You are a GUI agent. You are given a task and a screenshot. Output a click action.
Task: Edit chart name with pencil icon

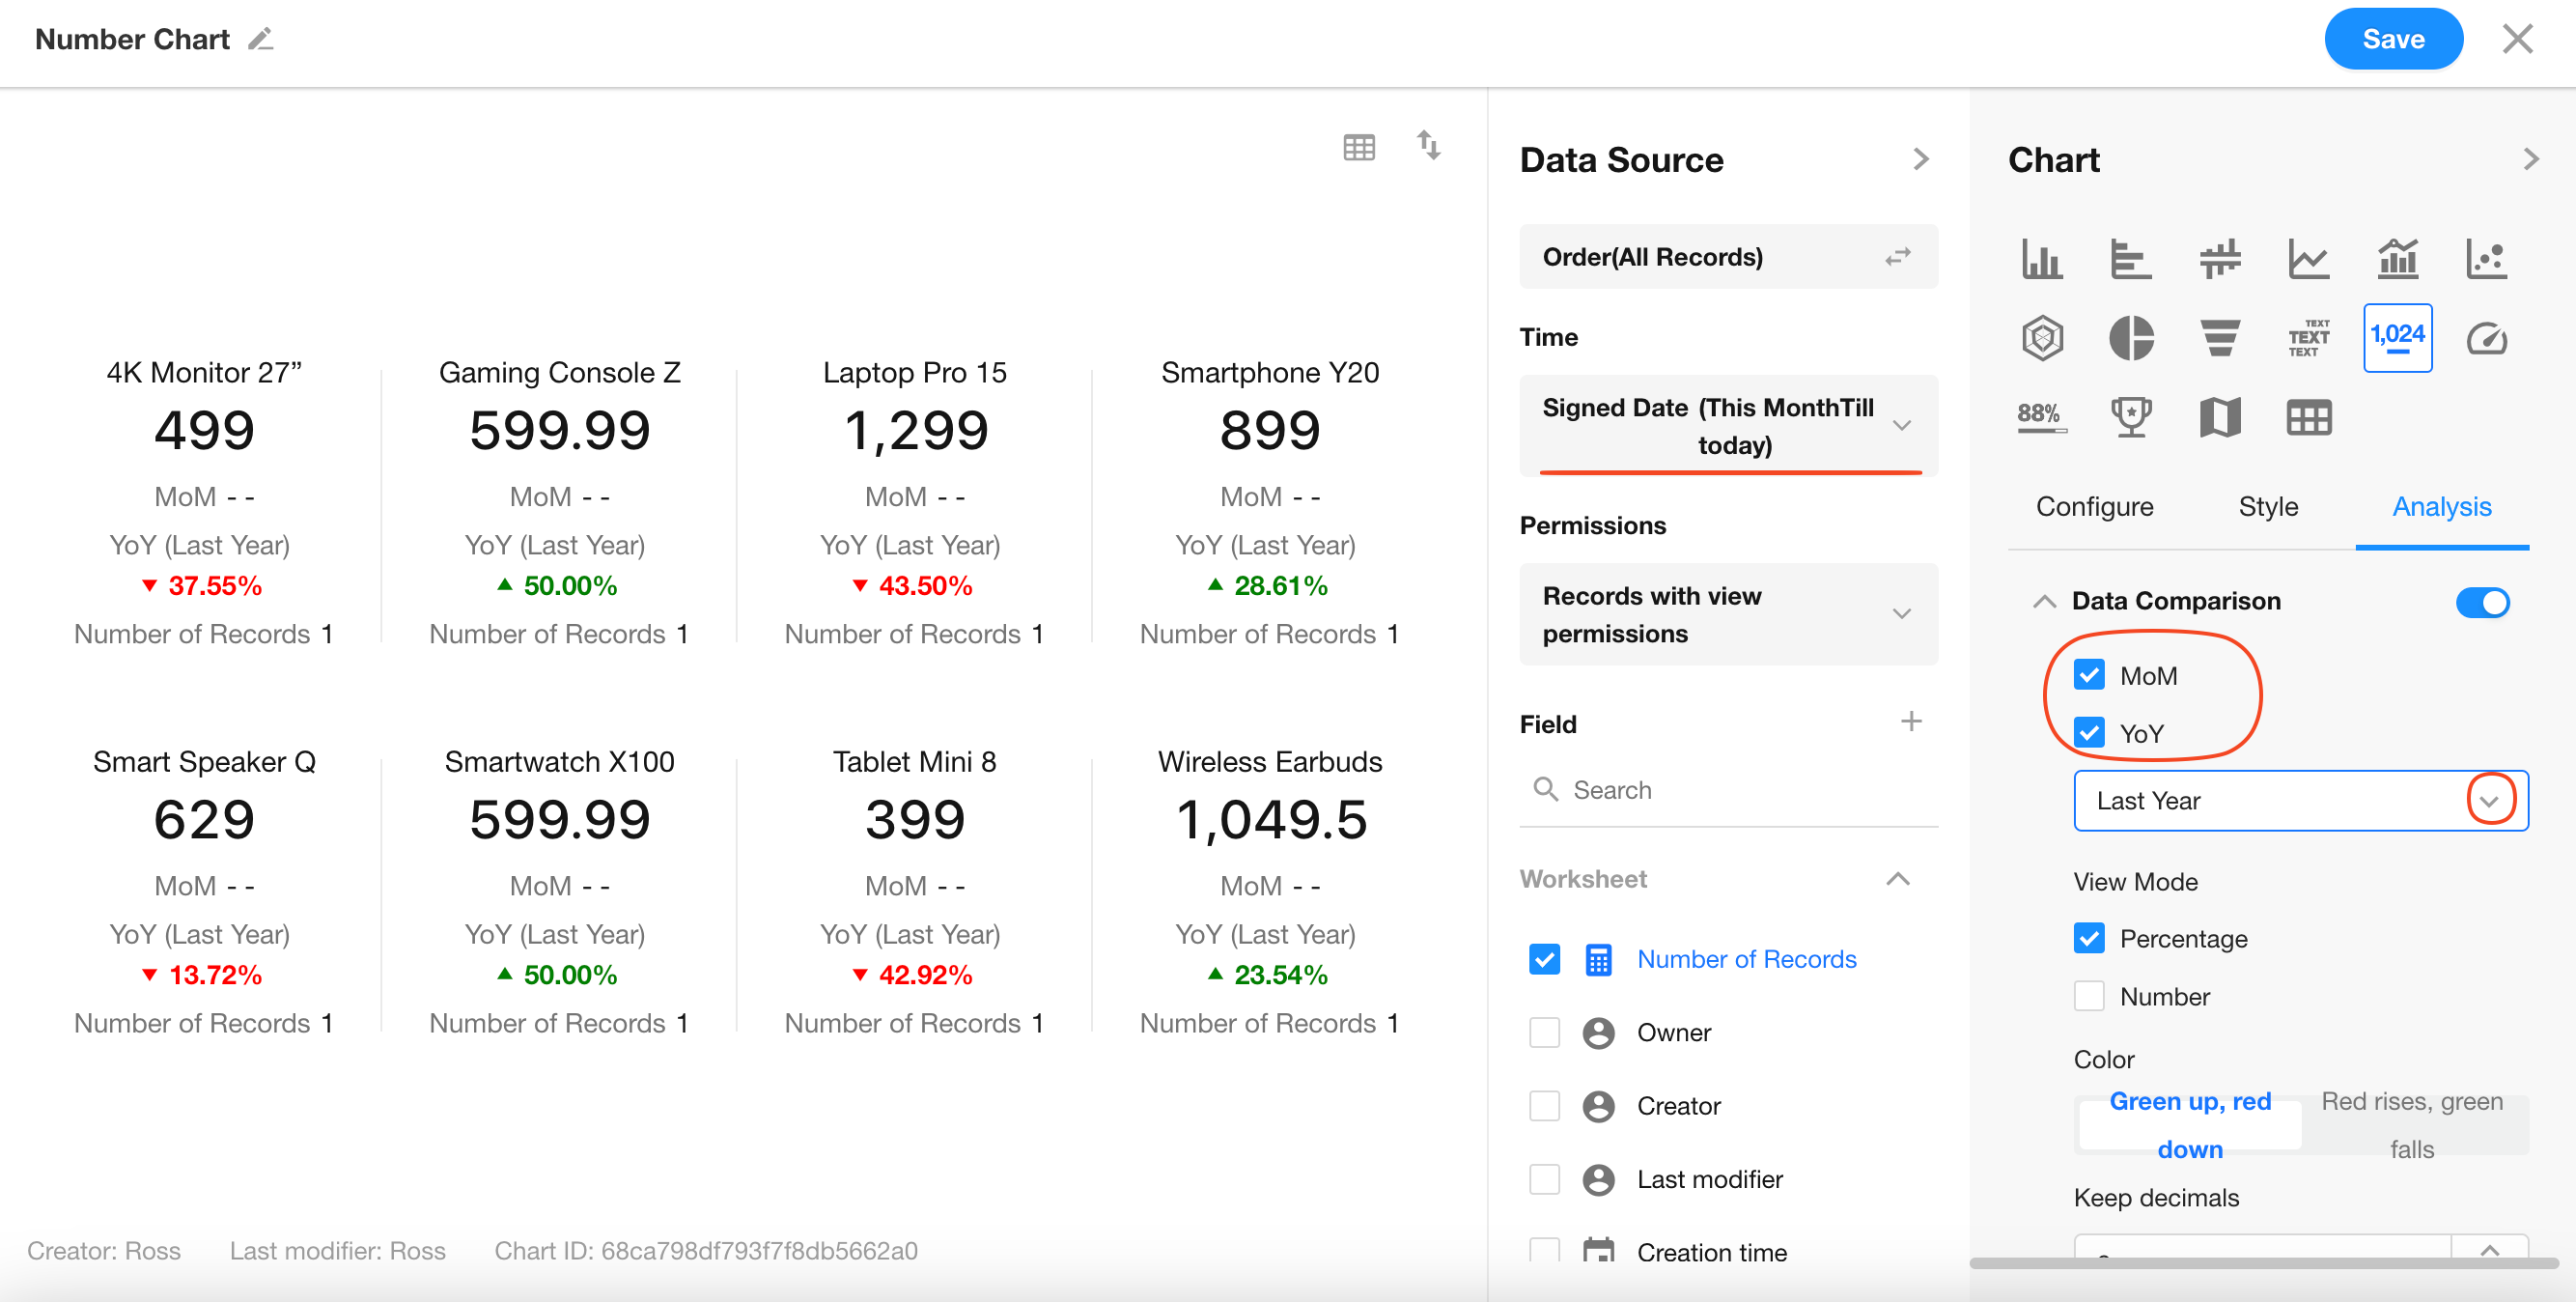(x=261, y=39)
